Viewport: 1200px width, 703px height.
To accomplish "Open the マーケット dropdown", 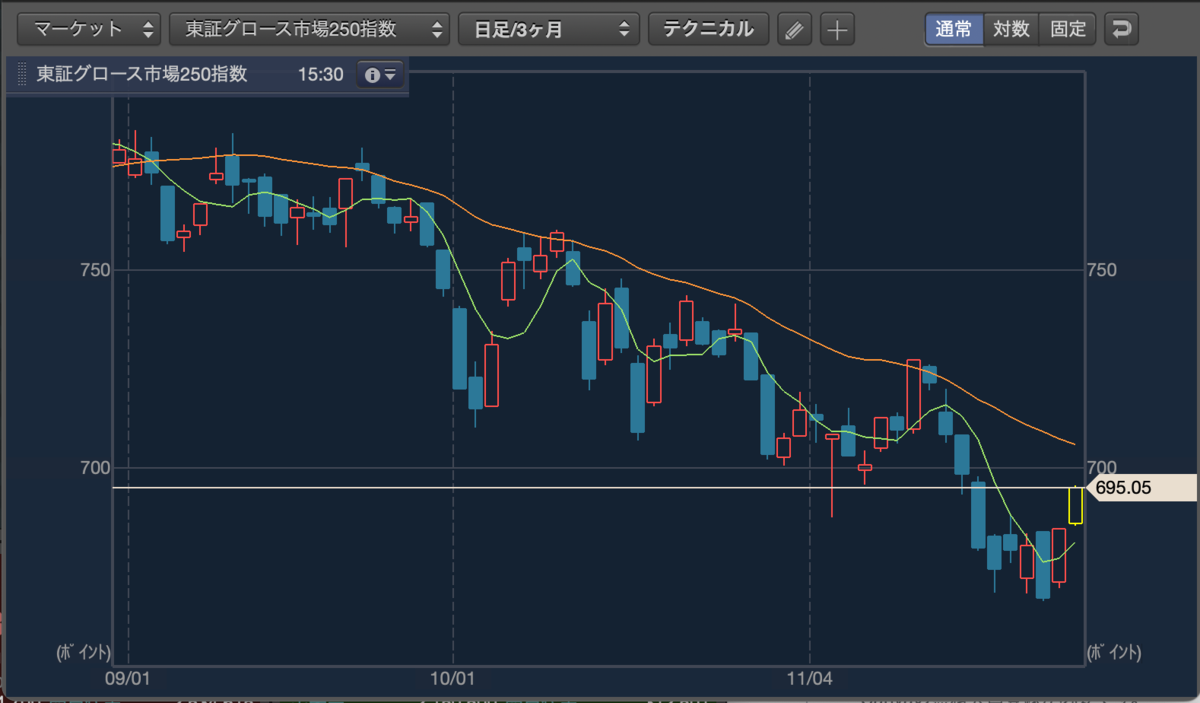I will click(x=89, y=29).
